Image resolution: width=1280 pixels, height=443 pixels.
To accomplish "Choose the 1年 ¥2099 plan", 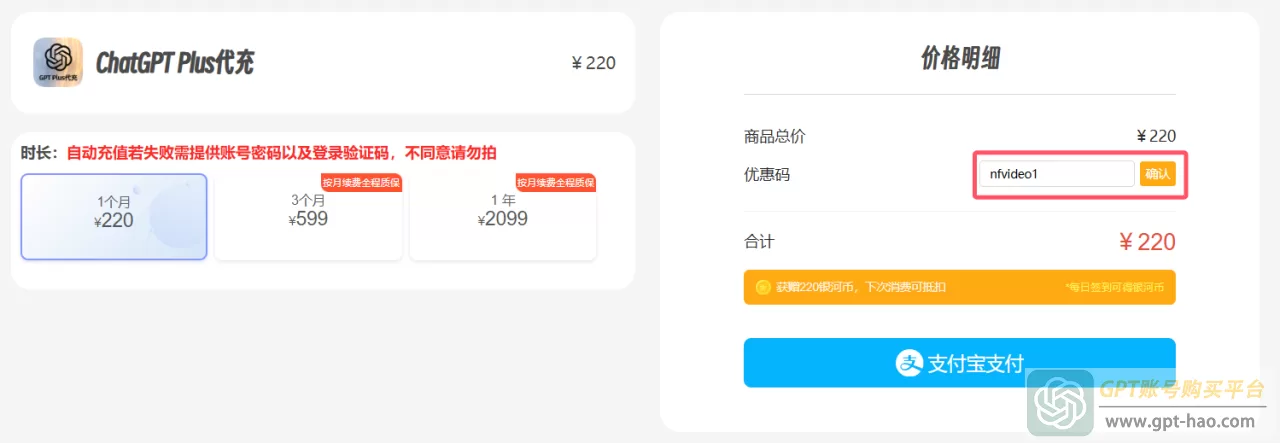I will tap(502, 216).
